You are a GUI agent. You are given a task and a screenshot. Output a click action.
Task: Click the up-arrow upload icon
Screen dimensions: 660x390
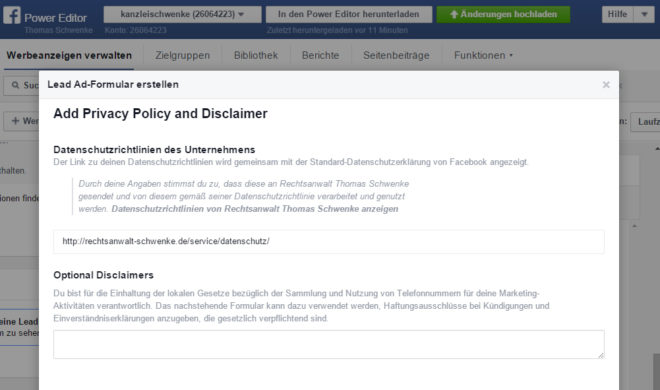[x=454, y=14]
